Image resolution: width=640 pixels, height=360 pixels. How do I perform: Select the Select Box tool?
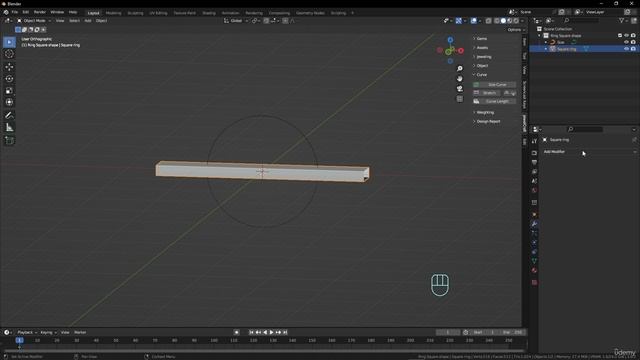click(x=9, y=42)
